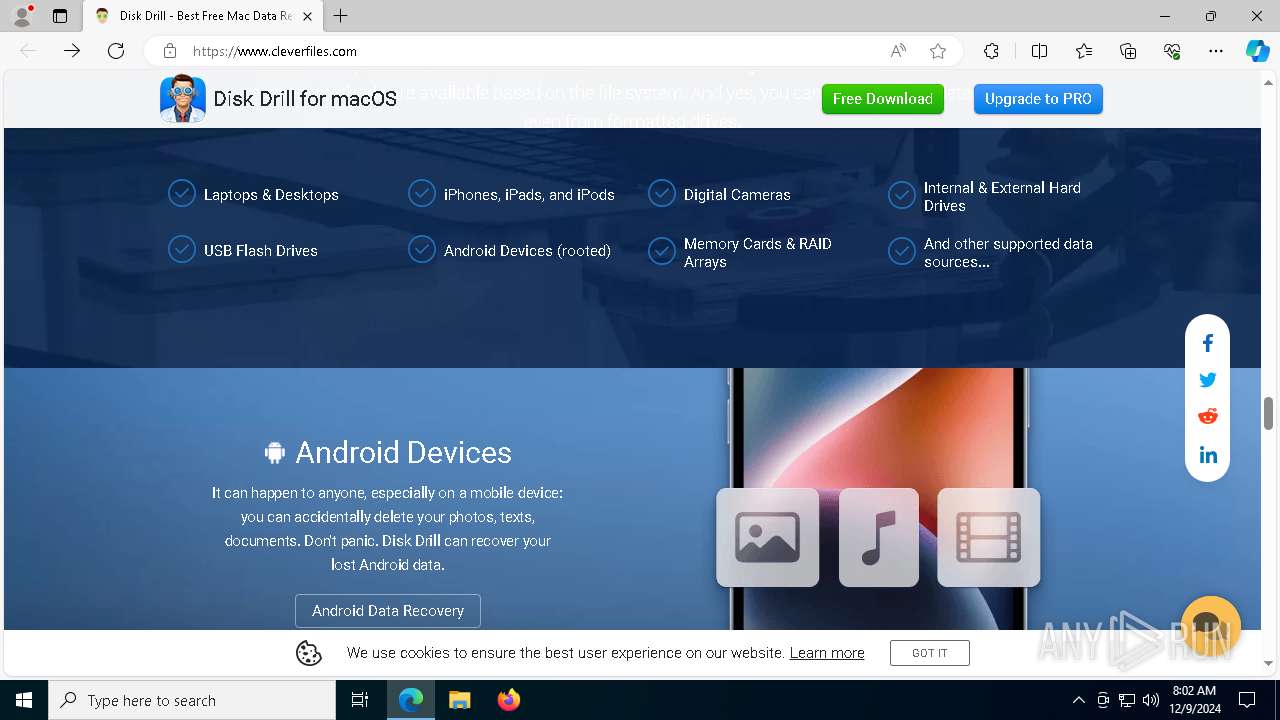Open Settings and more ellipsis menu

[1216, 51]
